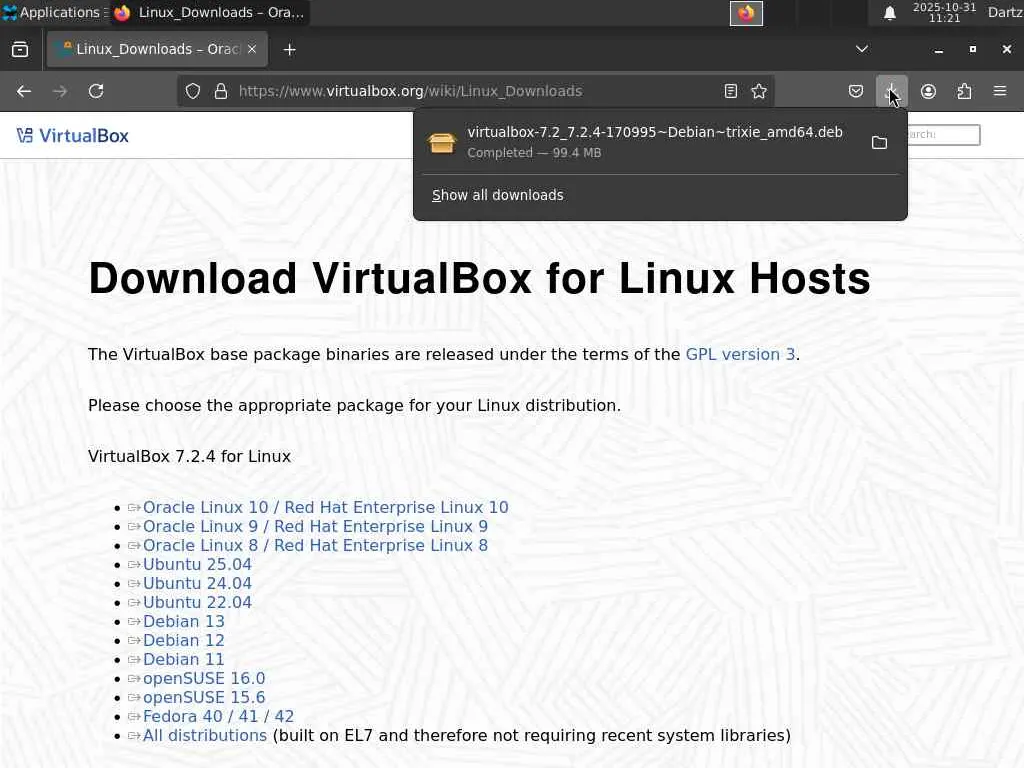Download the openSUSE 15.6 package
Image resolution: width=1024 pixels, height=768 pixels.
point(204,697)
